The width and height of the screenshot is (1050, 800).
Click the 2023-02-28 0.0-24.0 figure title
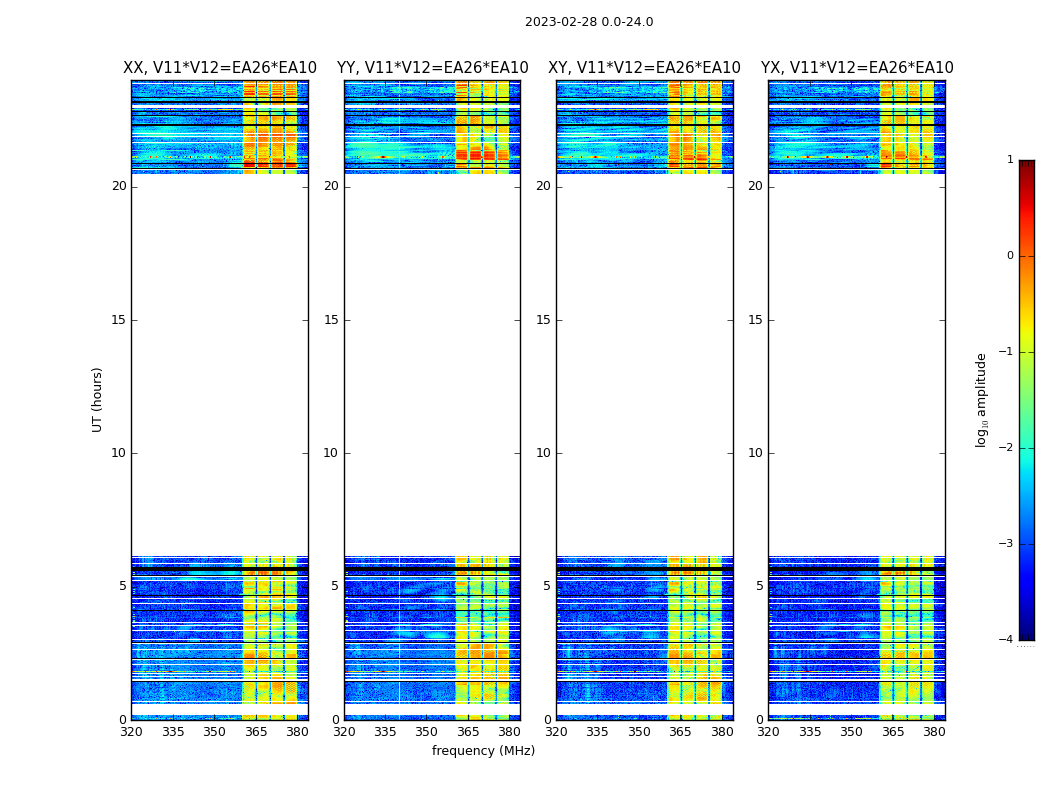click(589, 22)
